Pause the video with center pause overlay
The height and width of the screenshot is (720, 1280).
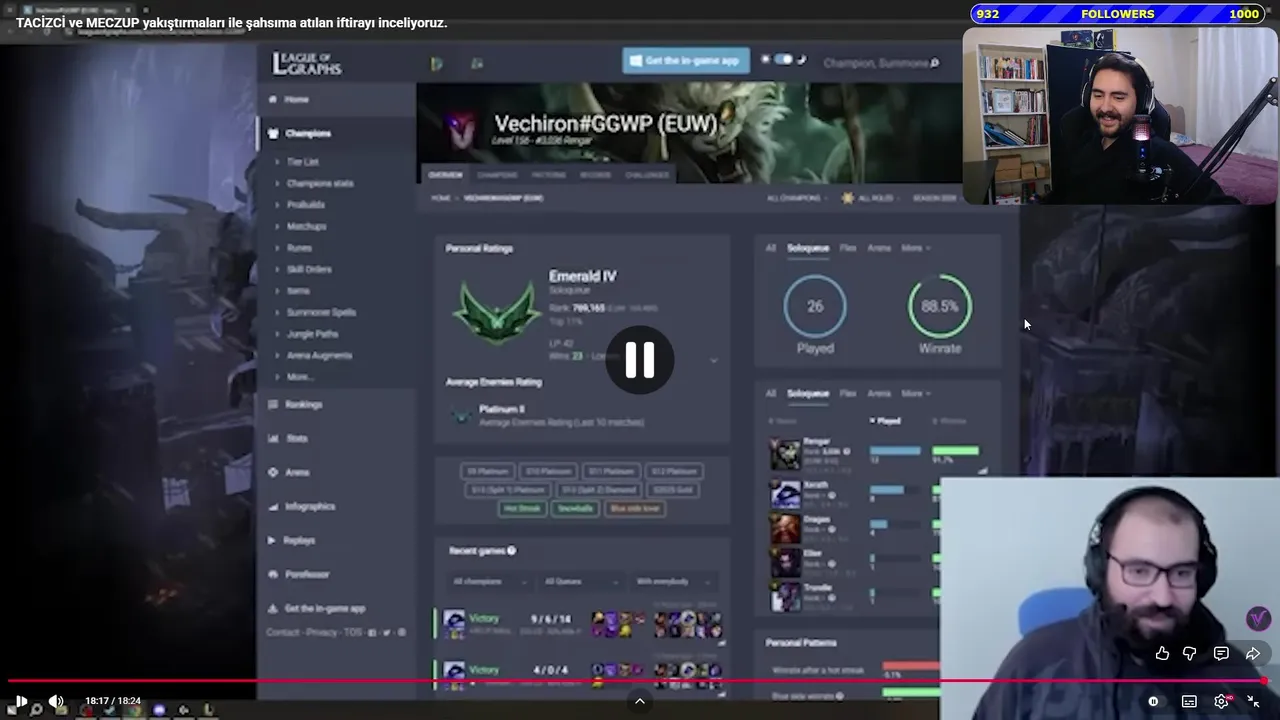click(x=640, y=360)
